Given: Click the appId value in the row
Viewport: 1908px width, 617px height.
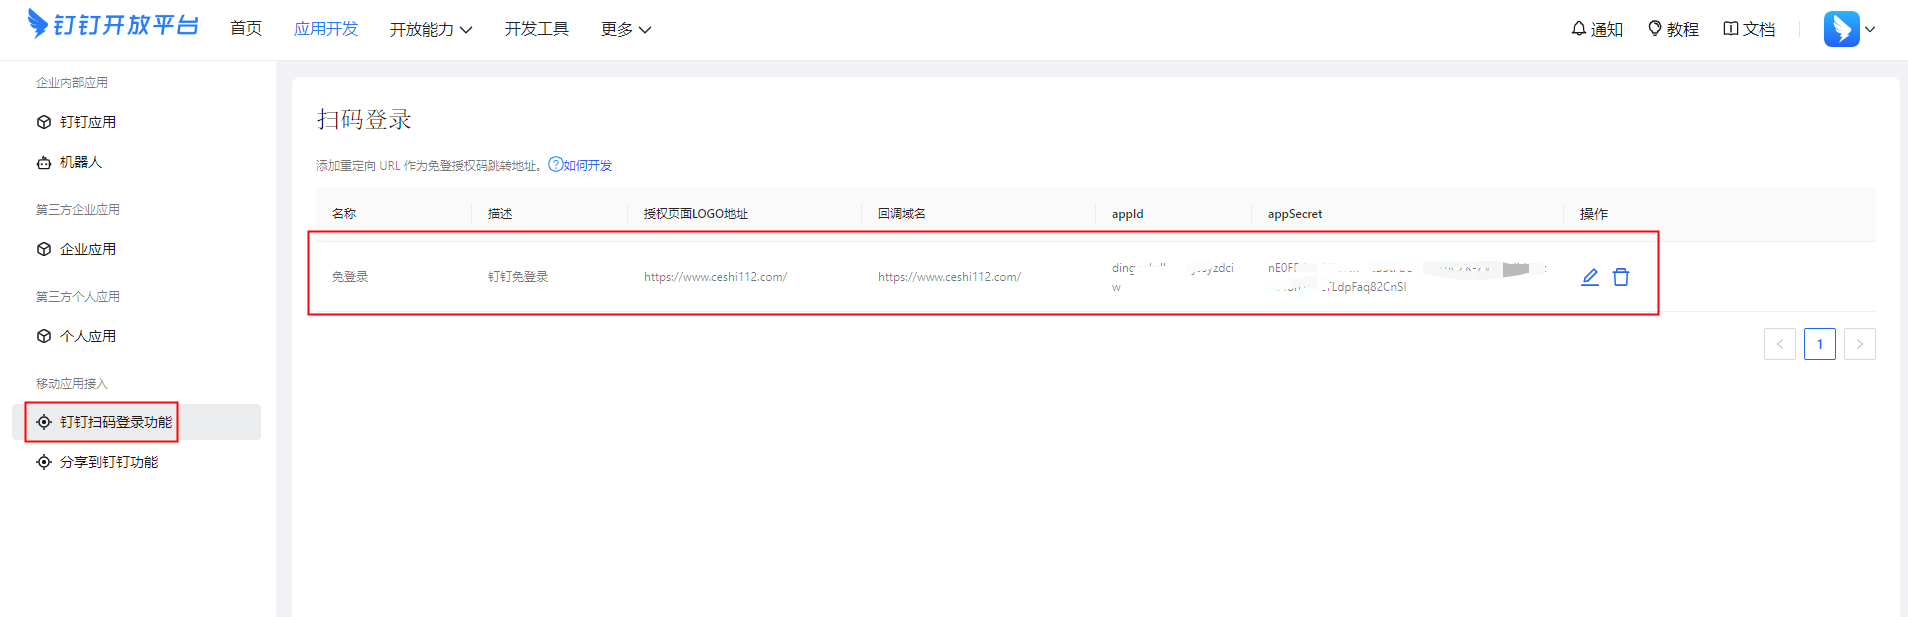Looking at the screenshot, I should click(1173, 277).
